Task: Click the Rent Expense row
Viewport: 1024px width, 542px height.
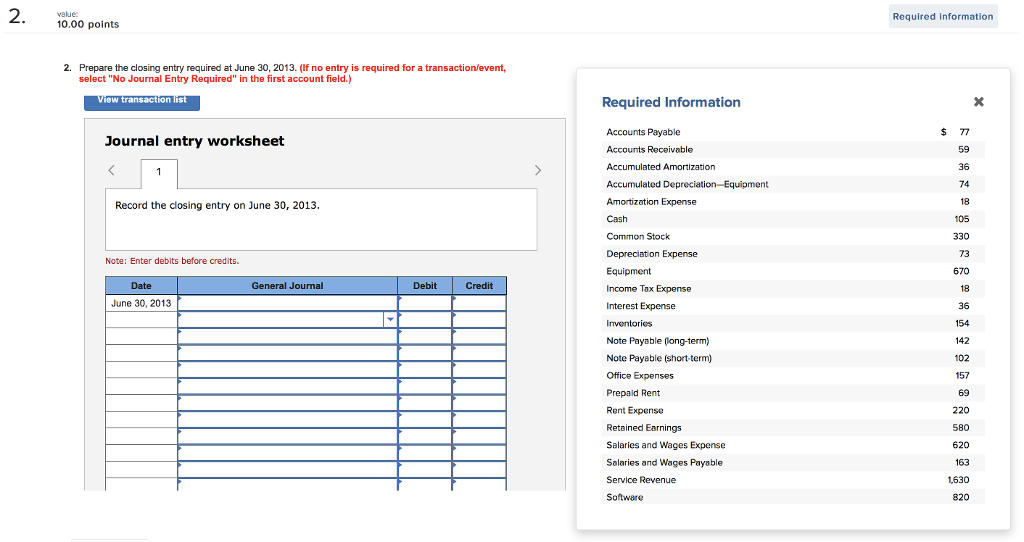Action: (x=793, y=410)
